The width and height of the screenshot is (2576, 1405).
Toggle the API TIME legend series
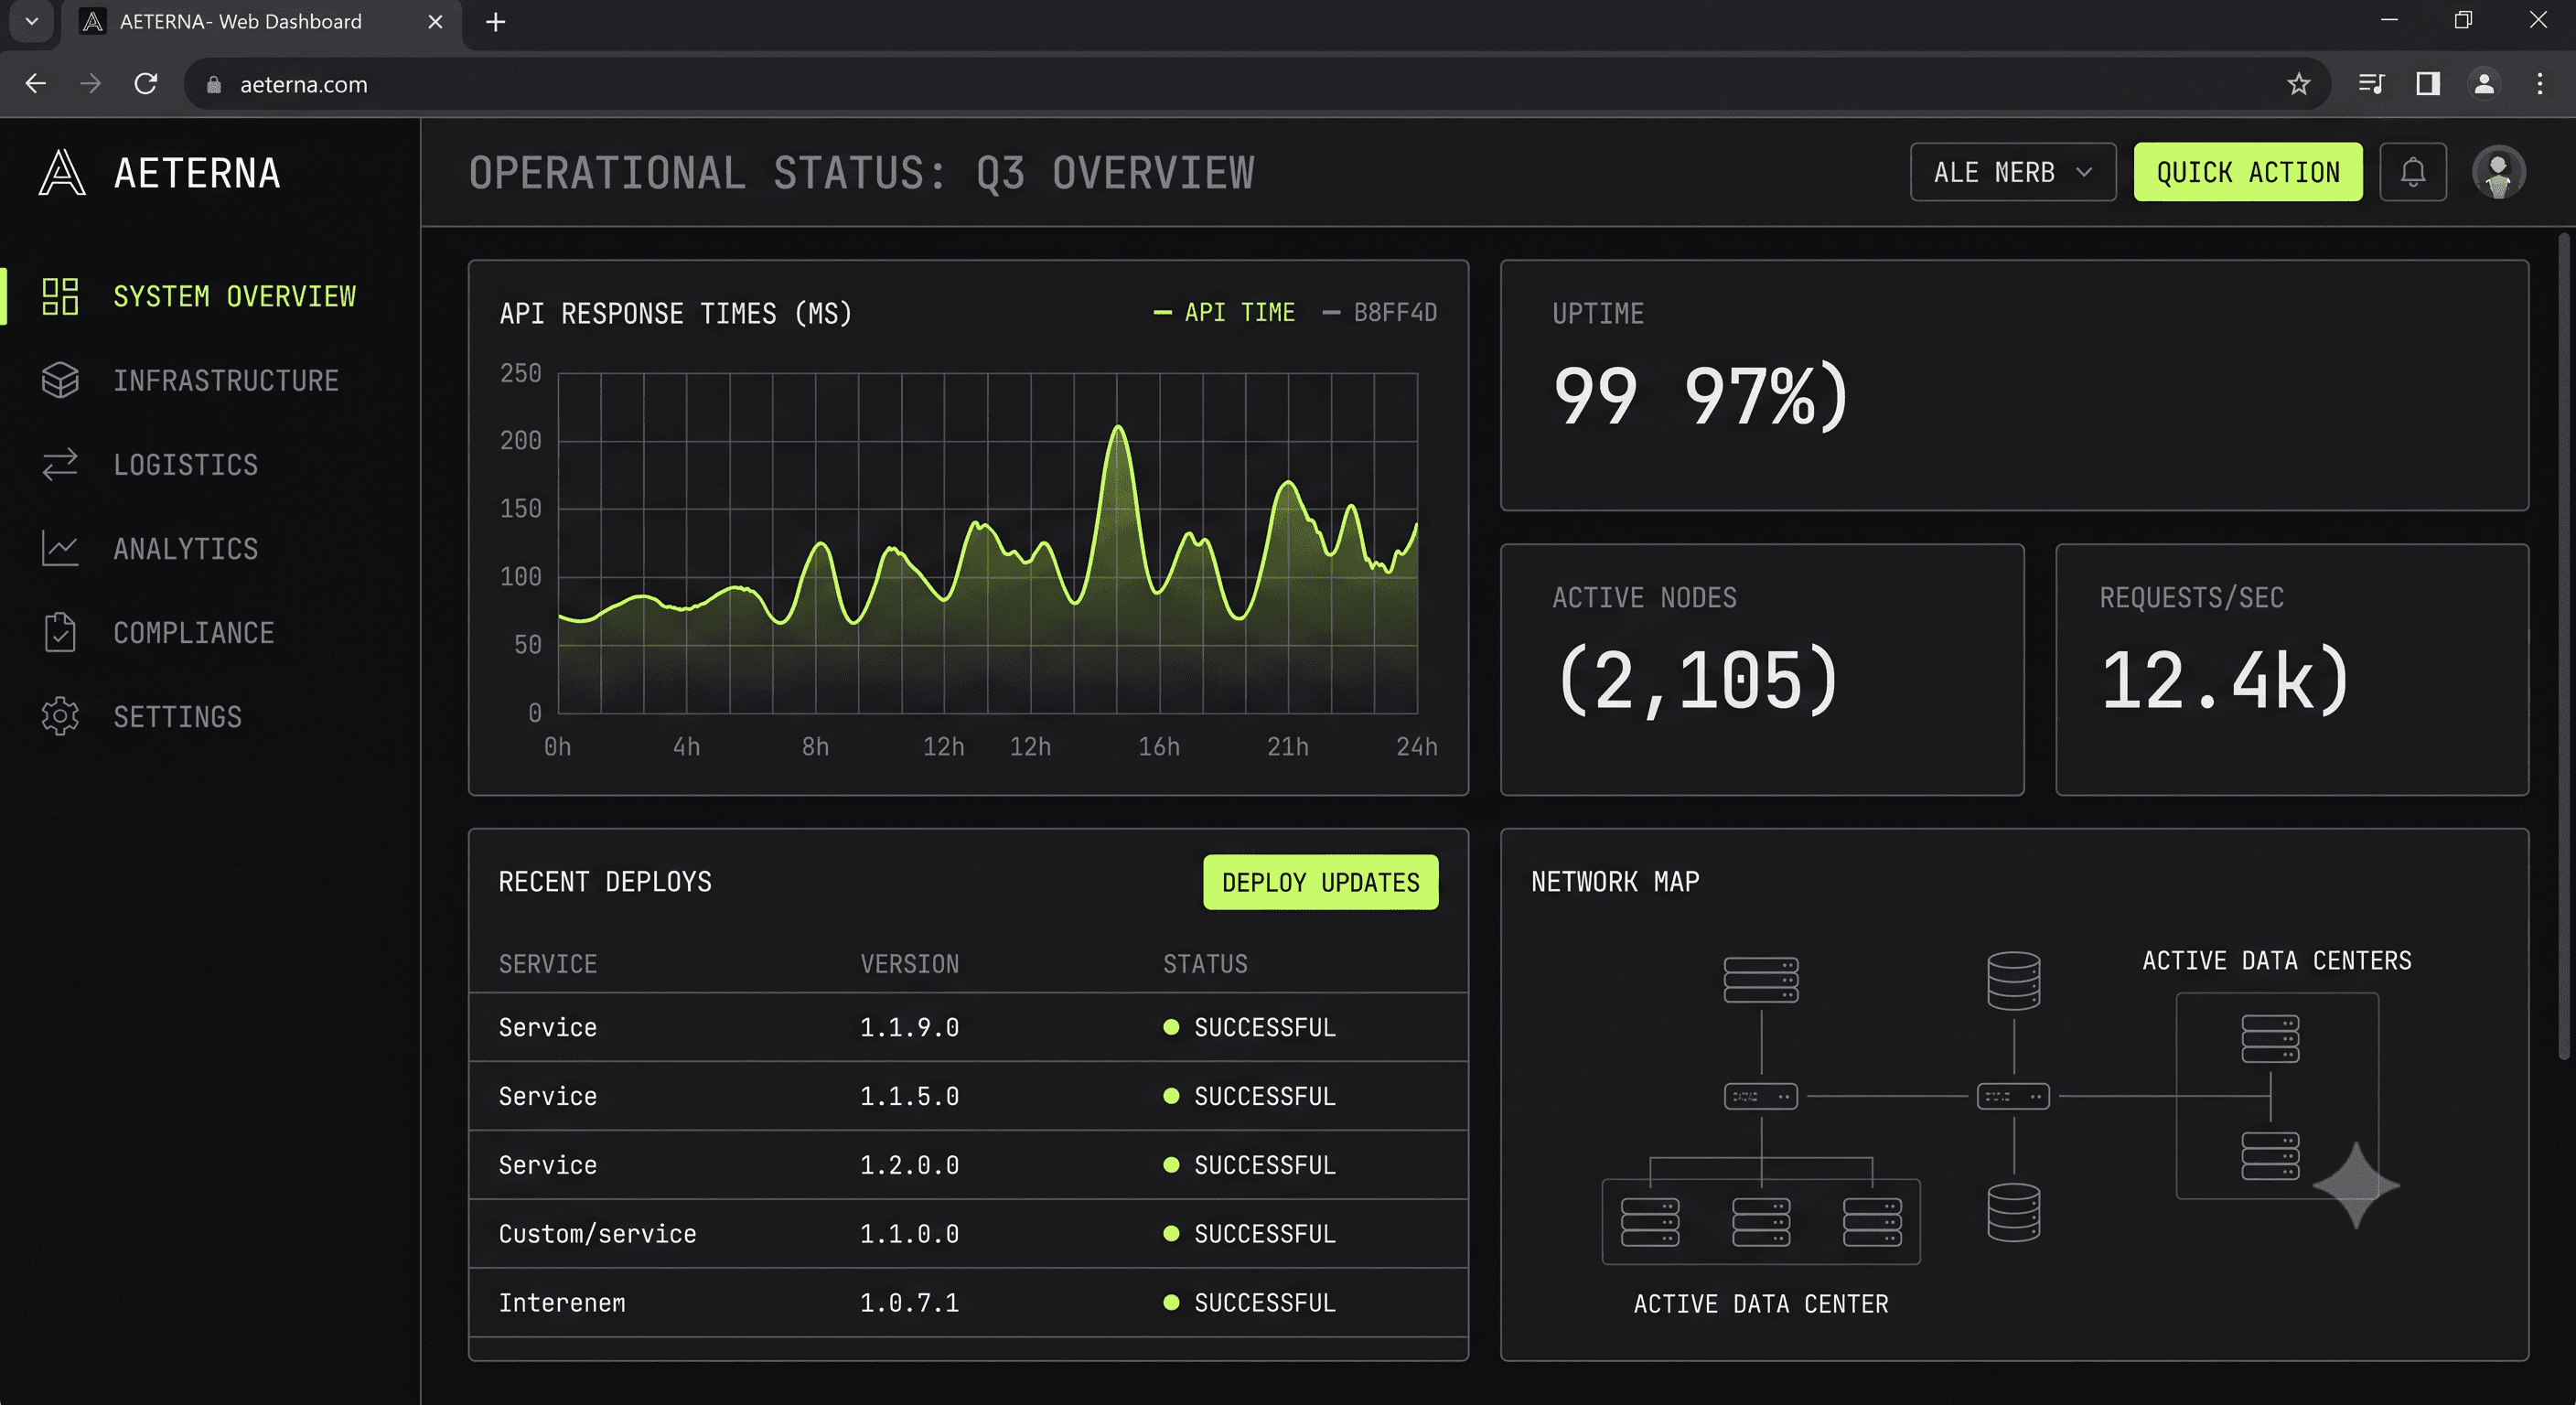(1224, 313)
